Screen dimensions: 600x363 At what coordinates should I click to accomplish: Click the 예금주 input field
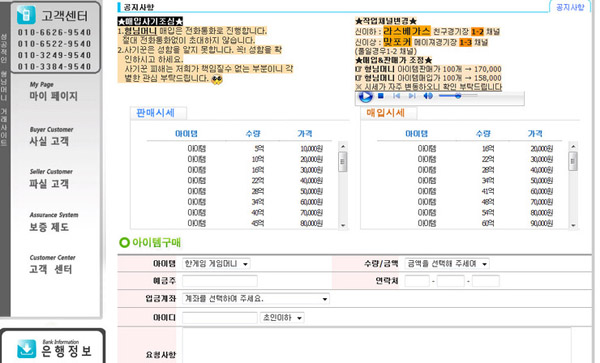coord(220,281)
